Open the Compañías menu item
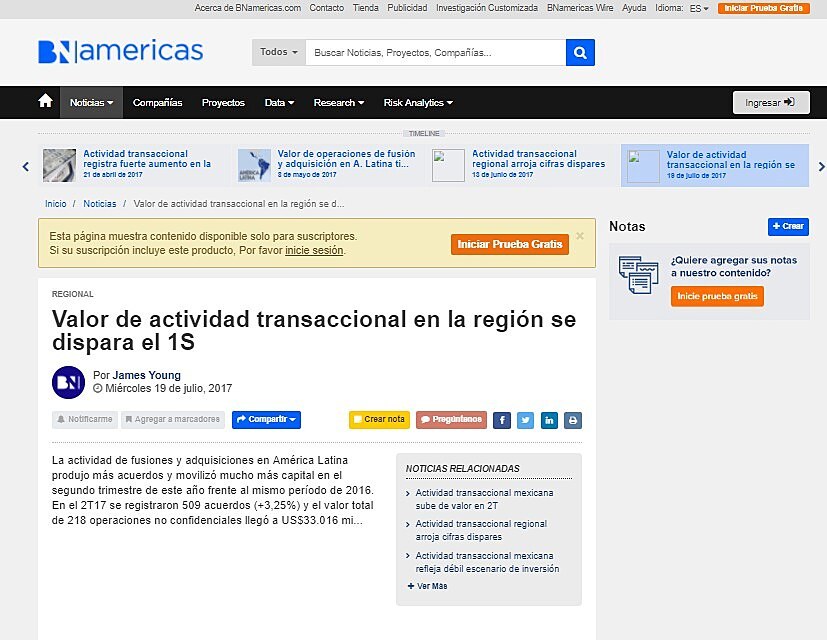Screen dimensions: 827x640 tap(157, 102)
